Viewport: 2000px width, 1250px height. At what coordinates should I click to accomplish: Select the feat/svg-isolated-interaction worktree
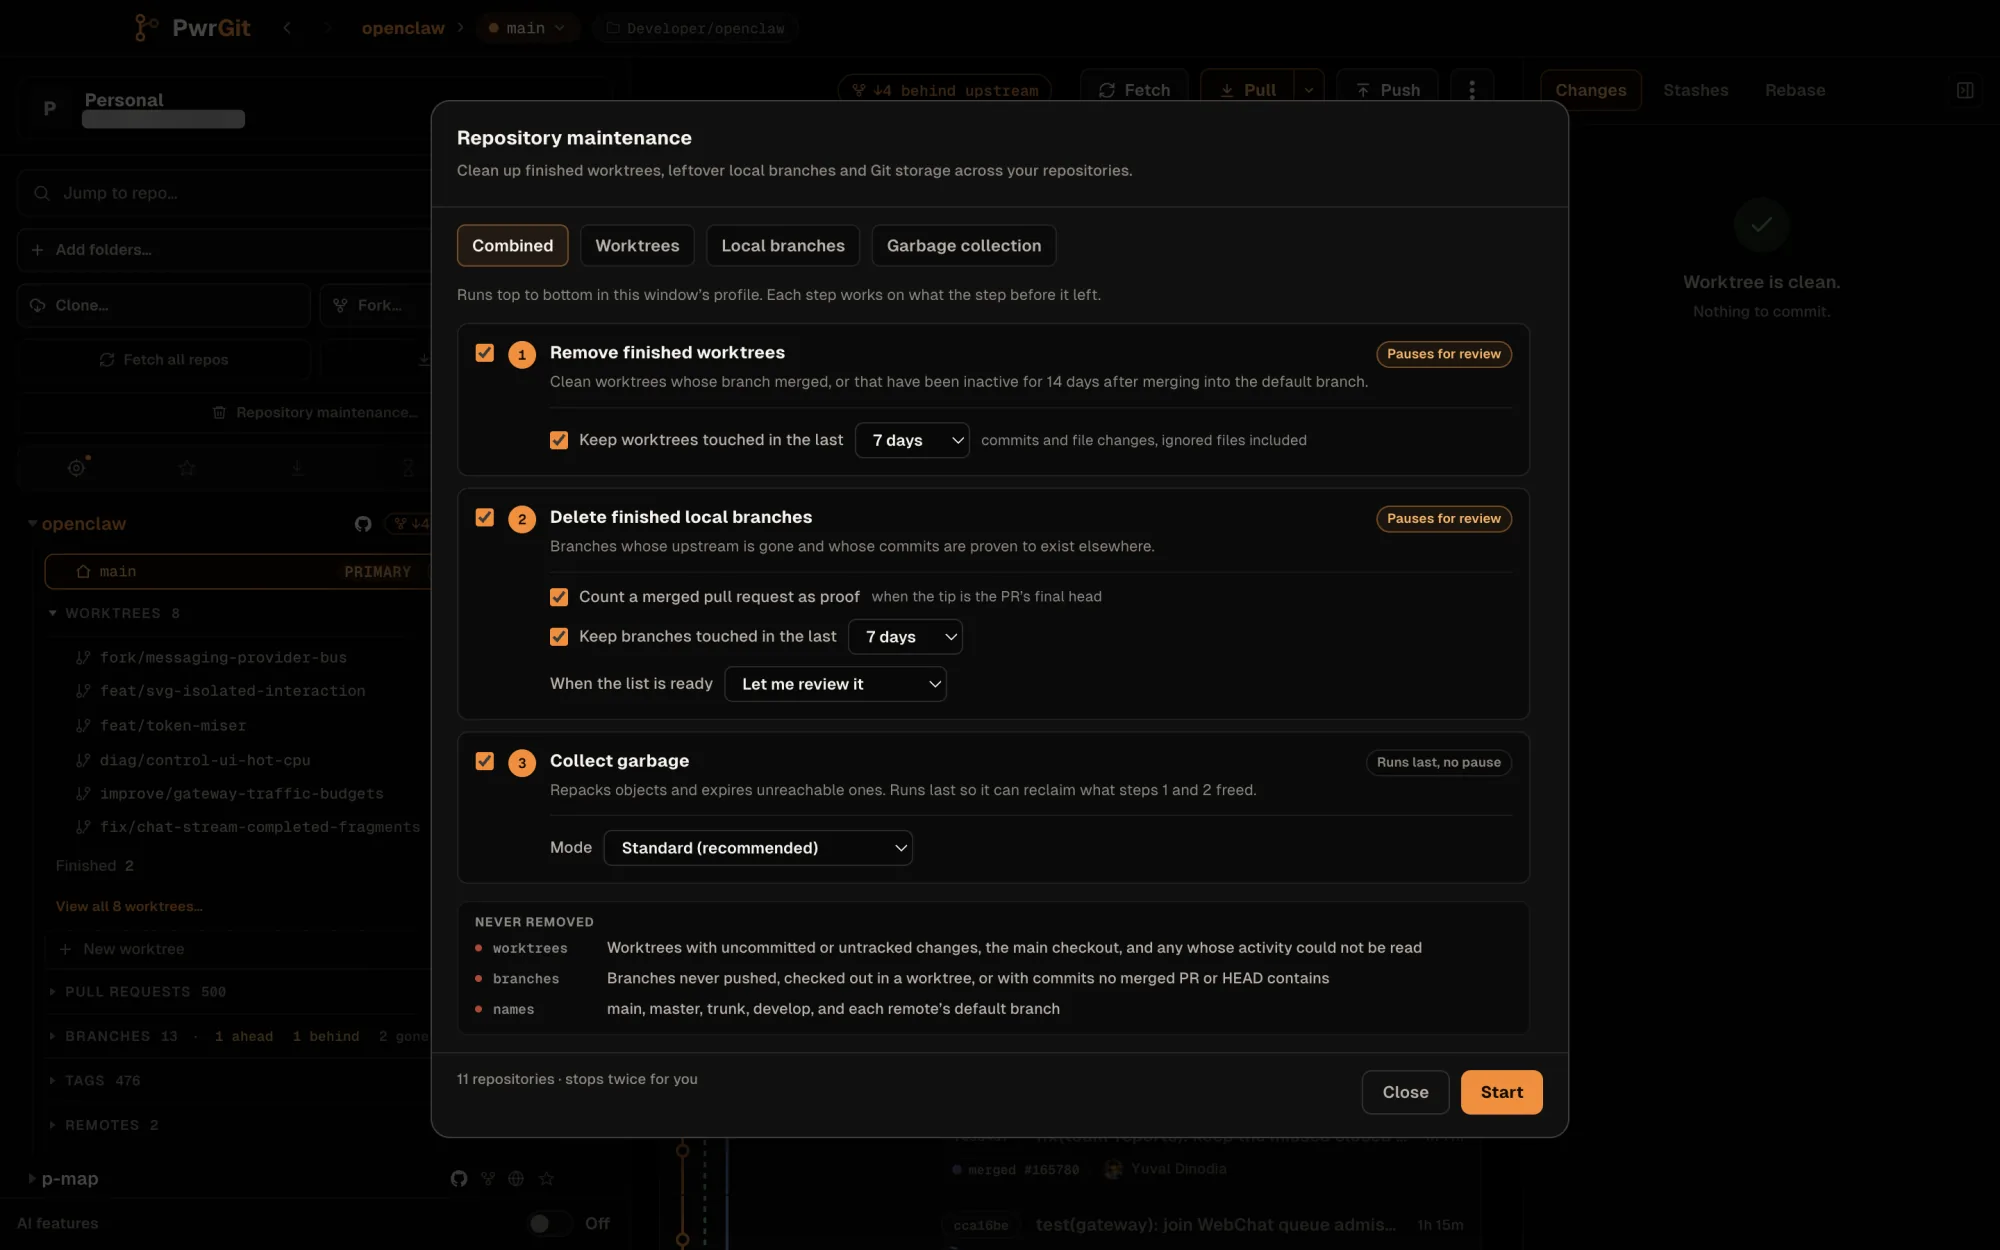[x=232, y=691]
